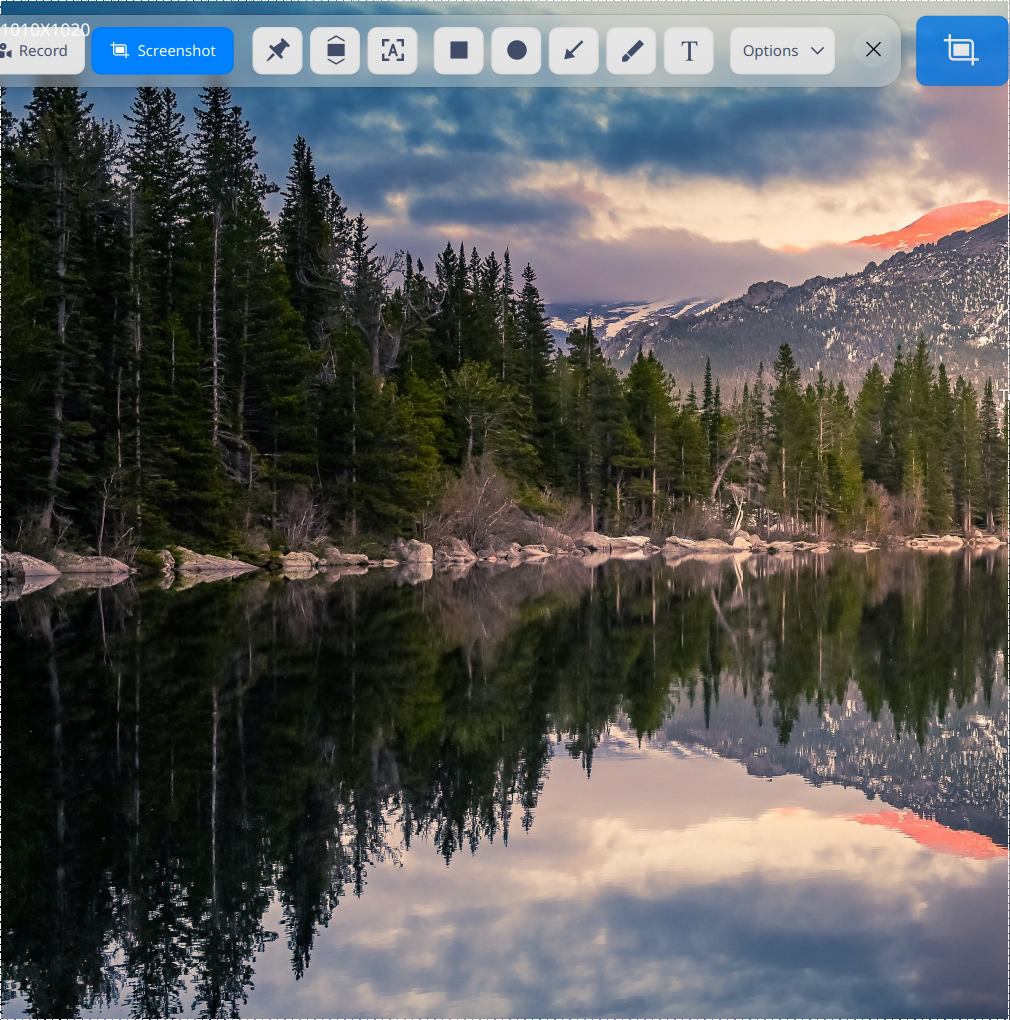Pin the capture with the pushpin icon
Viewport: 1010px width, 1020px height.
pyautogui.click(x=278, y=51)
